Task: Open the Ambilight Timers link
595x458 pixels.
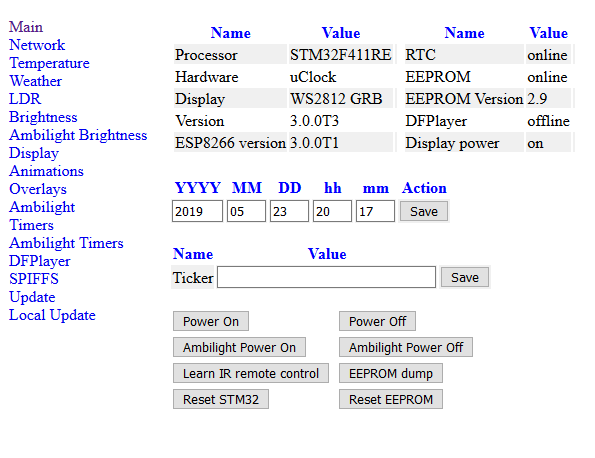Action: tap(66, 243)
